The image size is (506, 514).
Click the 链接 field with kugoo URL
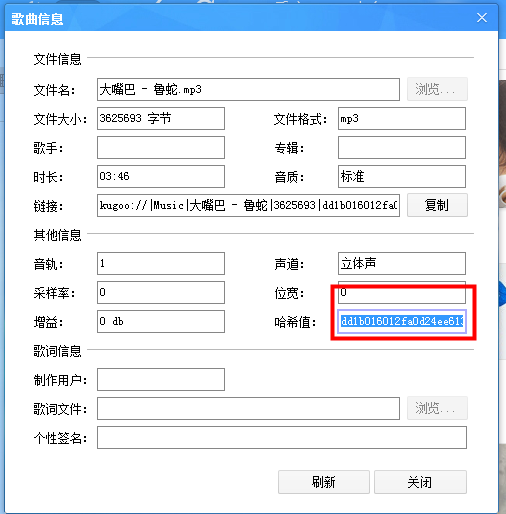tap(248, 205)
